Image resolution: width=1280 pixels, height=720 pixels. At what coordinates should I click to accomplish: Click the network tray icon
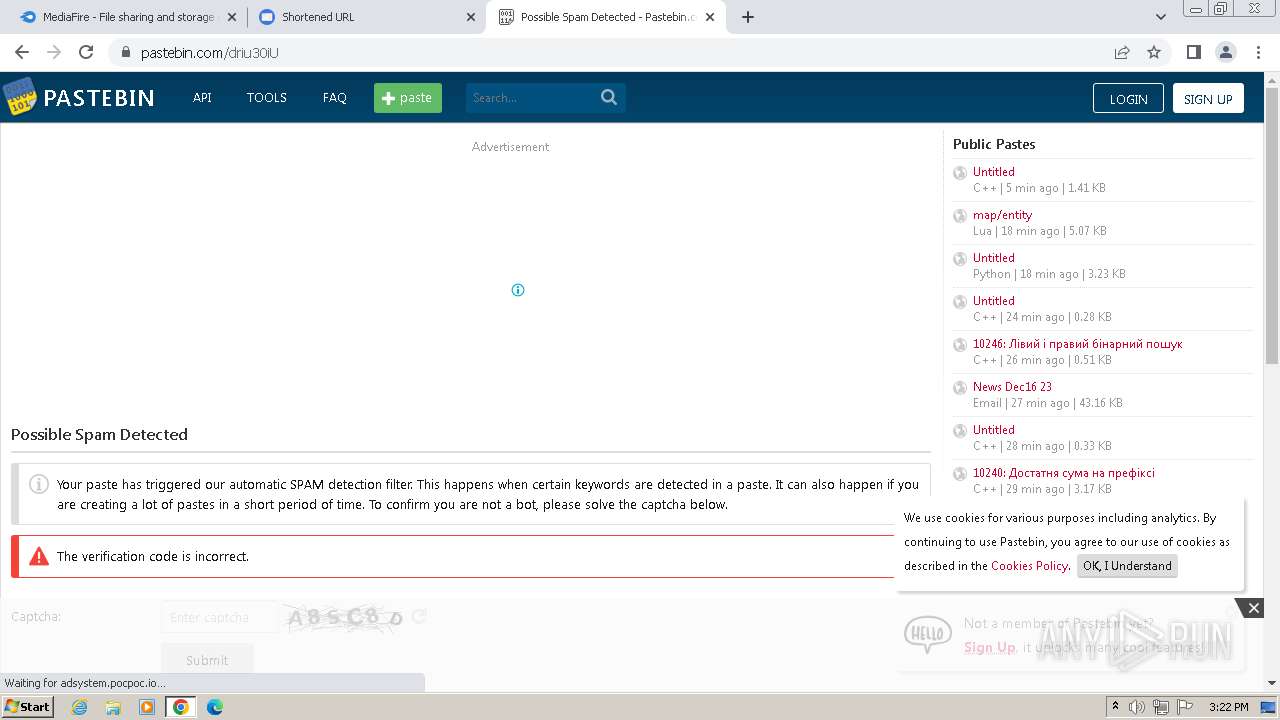click(1160, 707)
